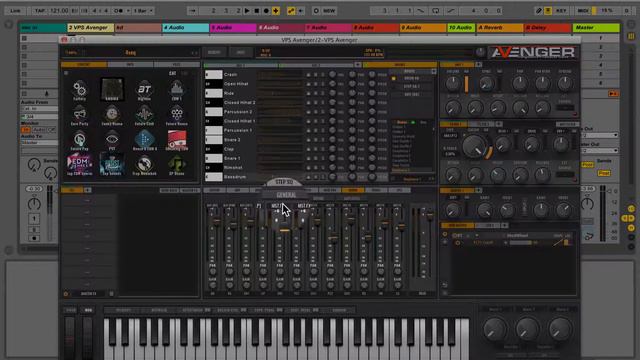Screen dimensions: 640x360
Task: Select the A Reverb return track header
Action: (x=500, y=27)
